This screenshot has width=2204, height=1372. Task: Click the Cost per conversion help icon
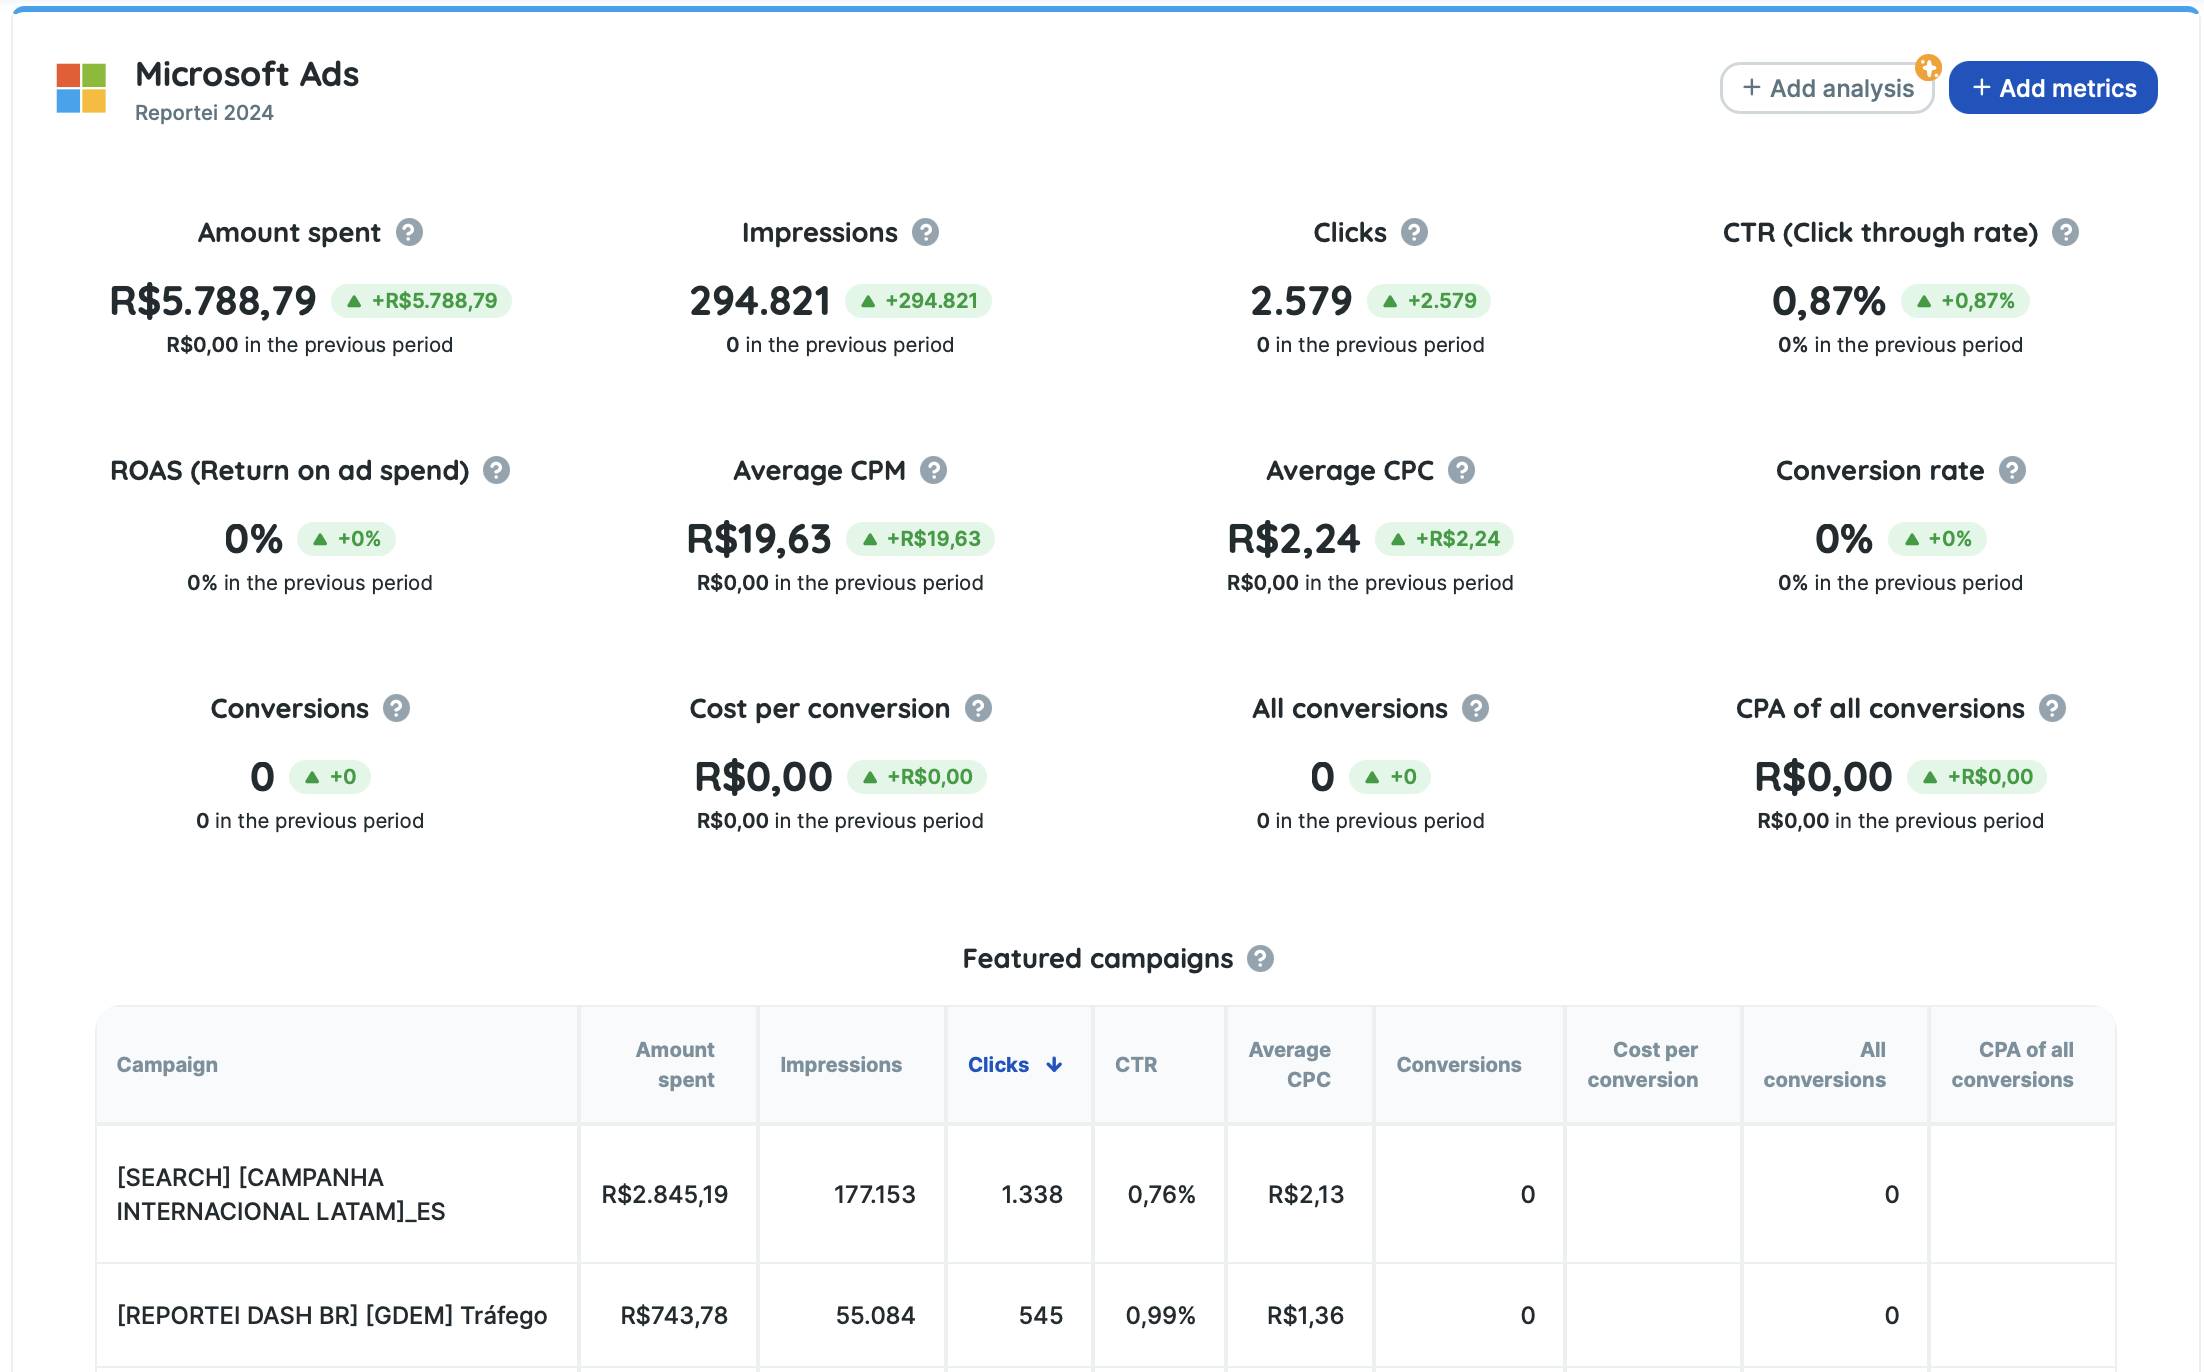978,708
